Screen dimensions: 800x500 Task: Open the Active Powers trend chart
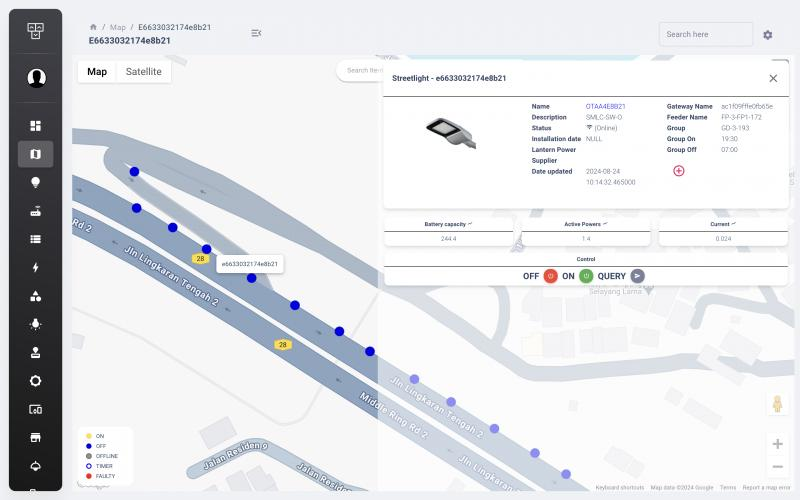pyautogui.click(x=605, y=224)
